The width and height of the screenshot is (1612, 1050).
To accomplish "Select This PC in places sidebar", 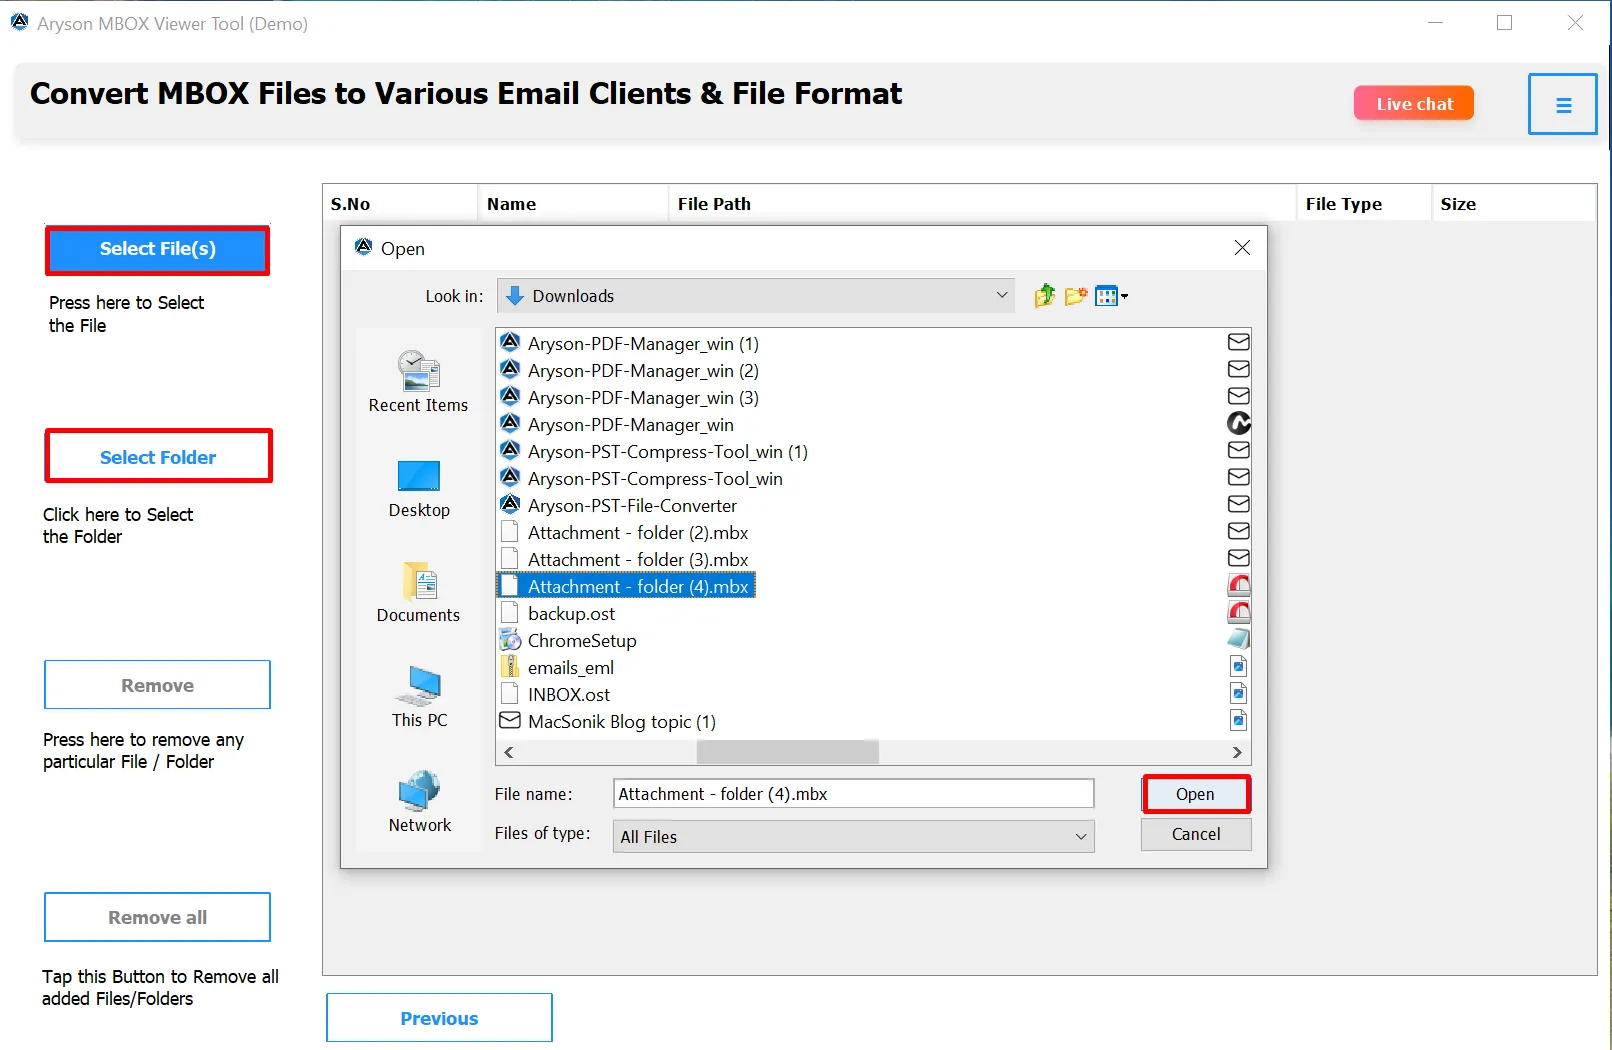I will [419, 697].
